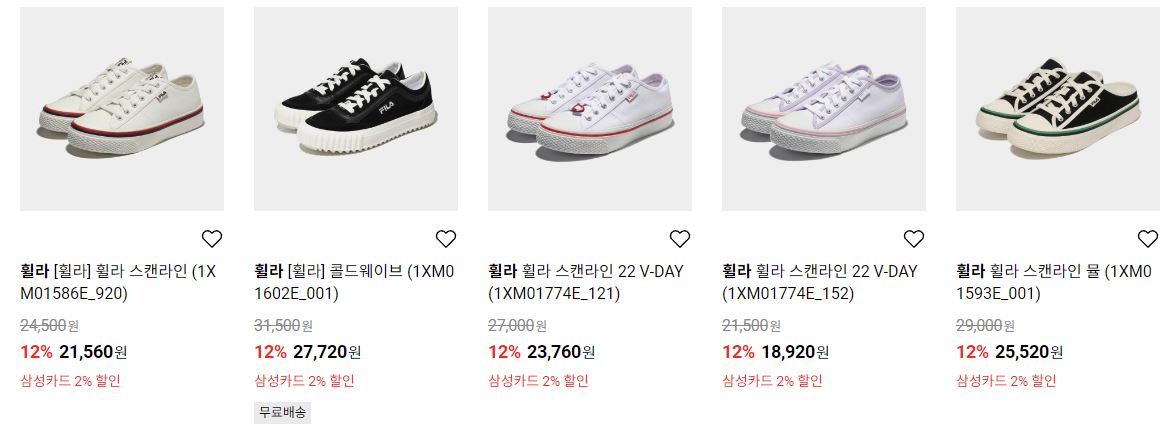The image size is (1165, 445).
Task: Open black Cold Wave sneaker image
Action: pos(356,109)
